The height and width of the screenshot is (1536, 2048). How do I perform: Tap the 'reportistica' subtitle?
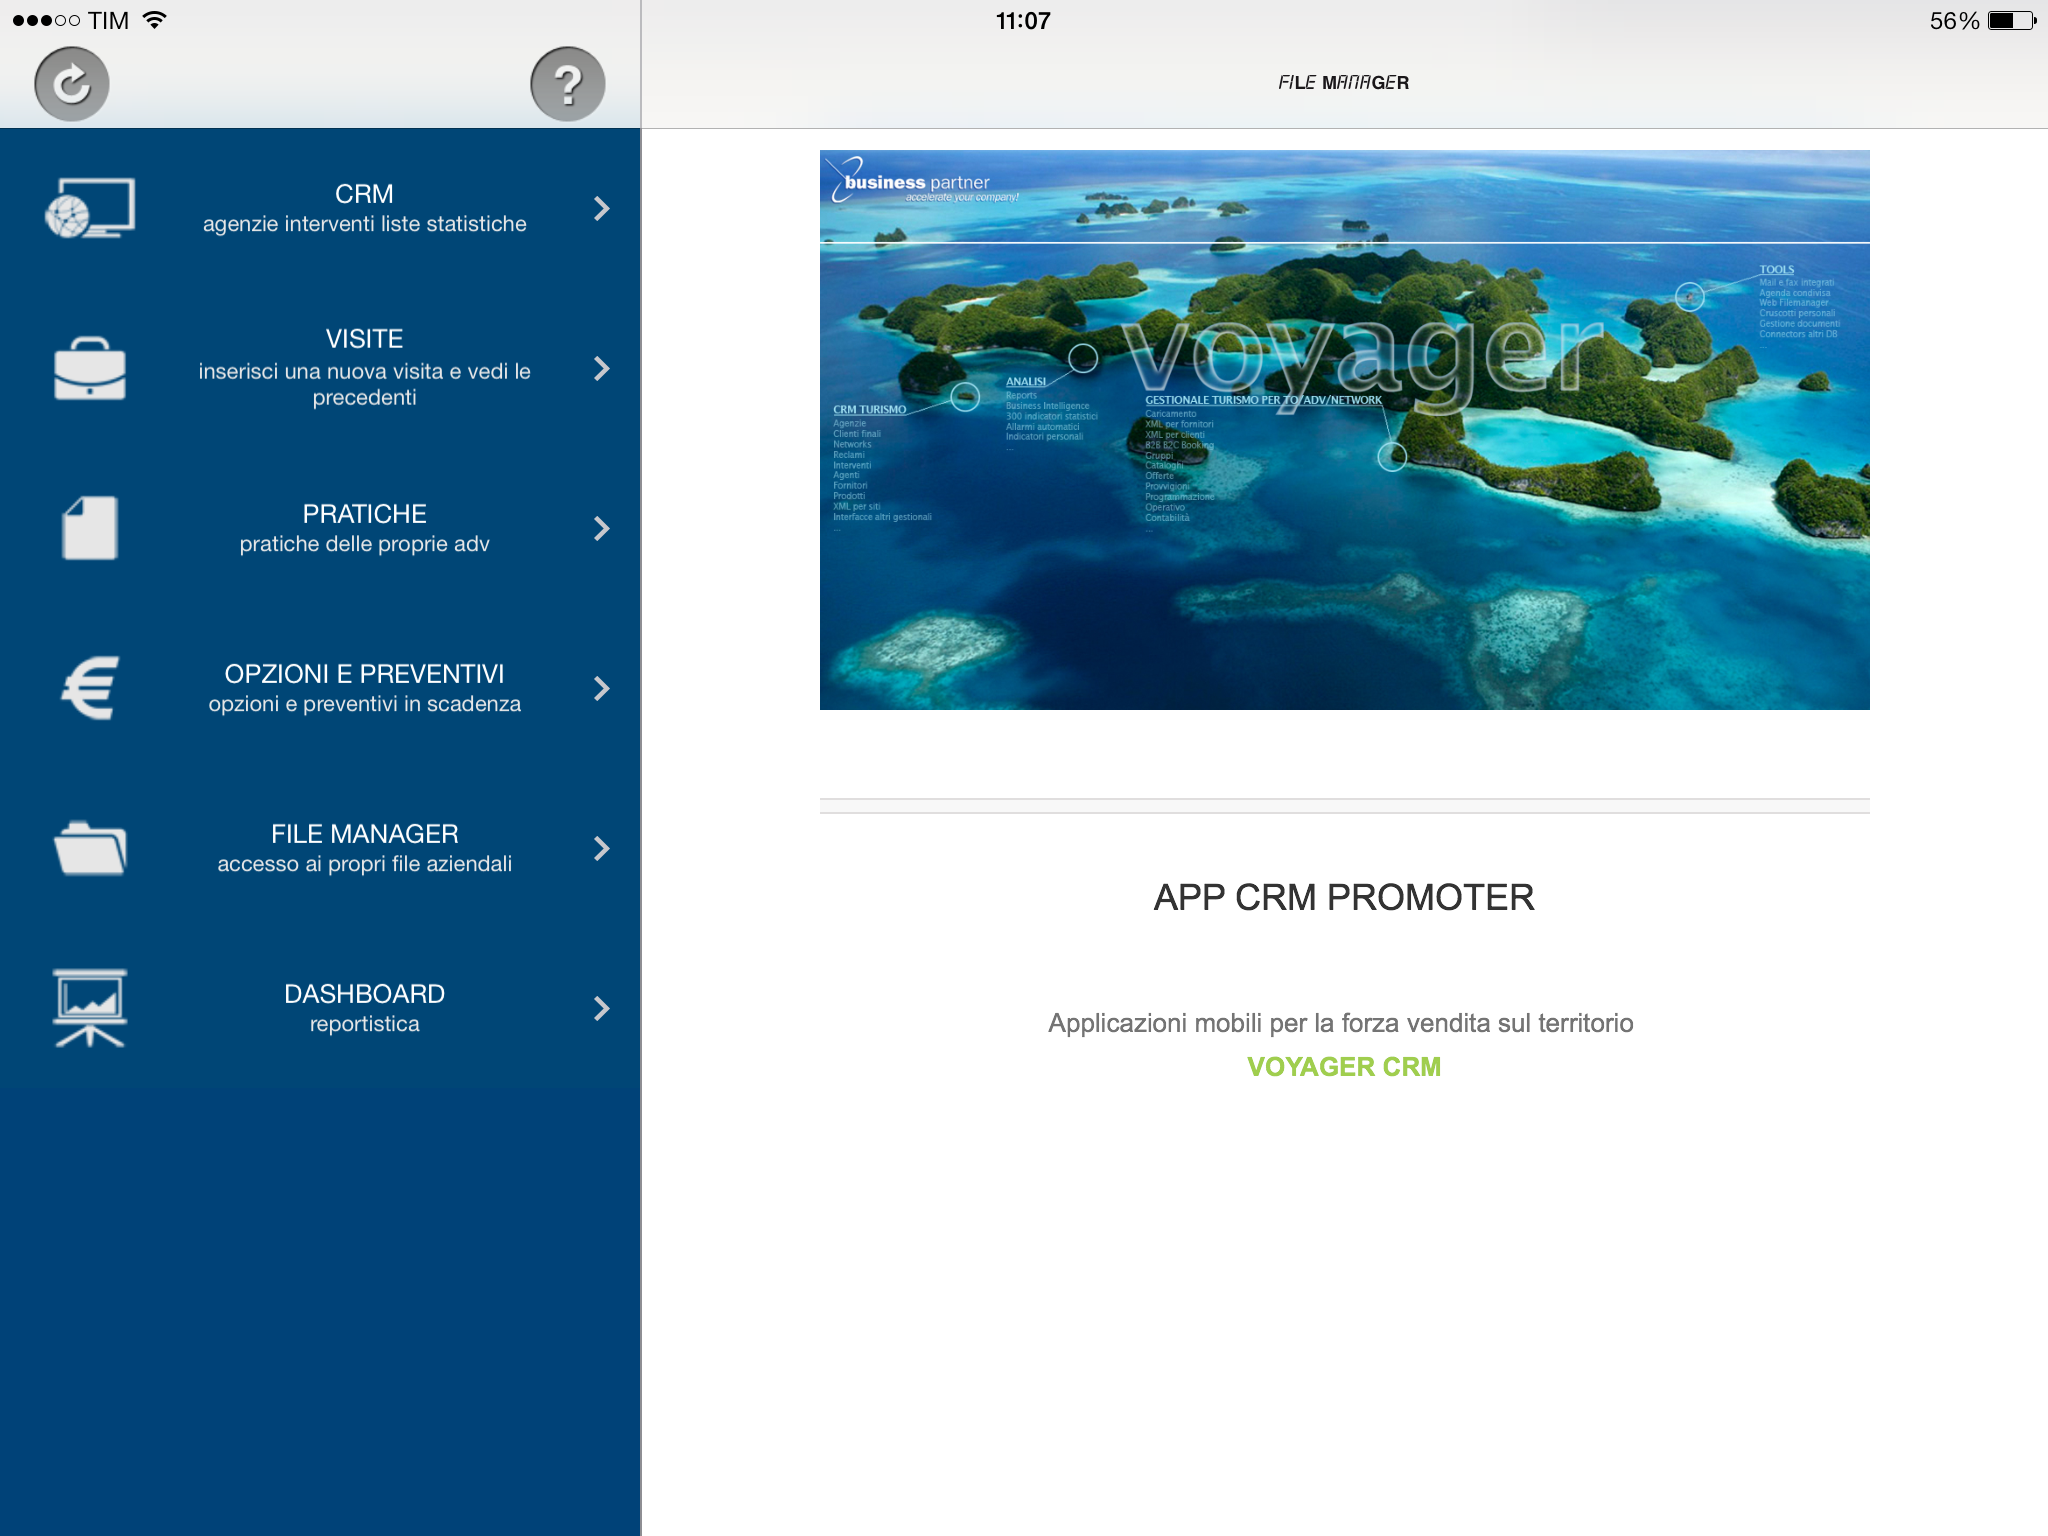(364, 1024)
